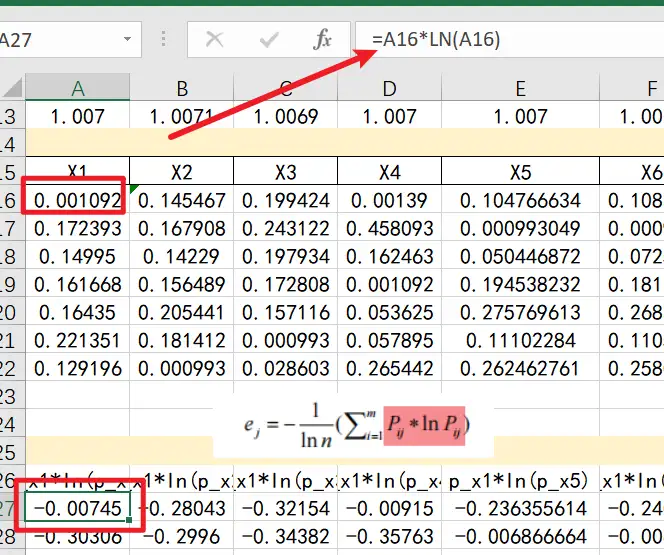Select cell C18 with 0.197934
Viewport: 664px width, 555px height.
tap(286, 256)
